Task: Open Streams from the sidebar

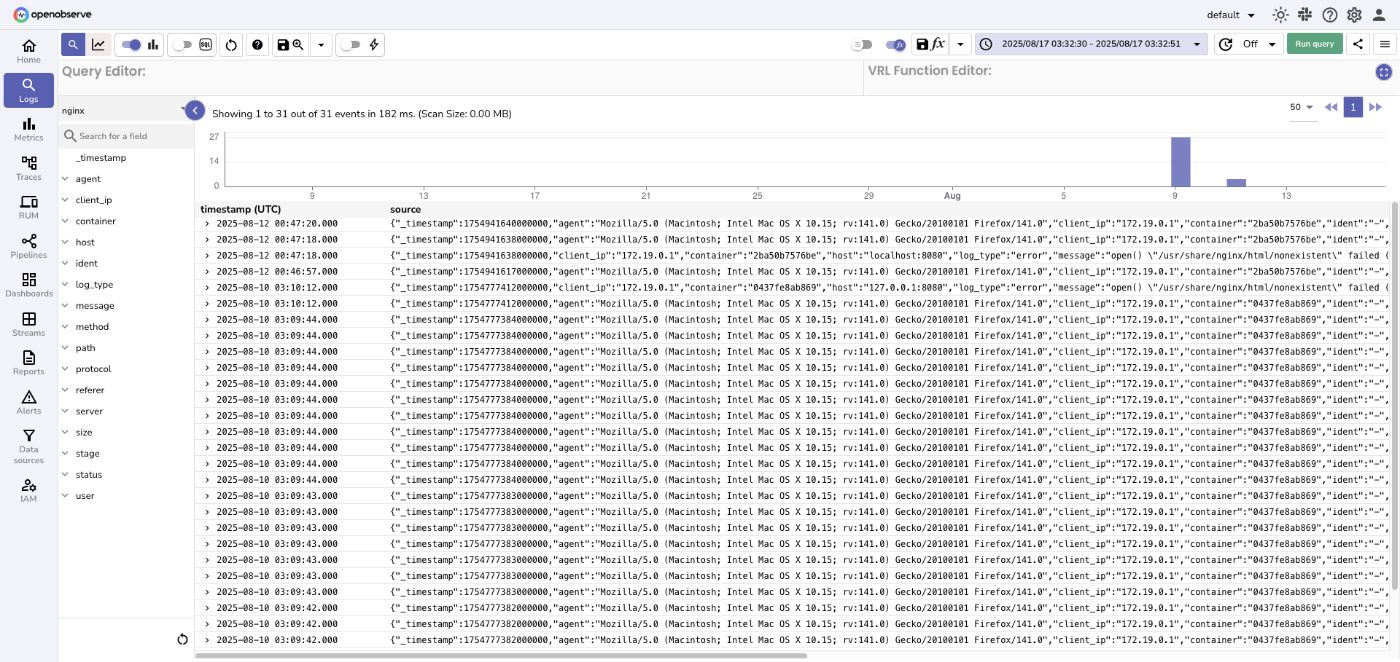Action: pos(28,324)
